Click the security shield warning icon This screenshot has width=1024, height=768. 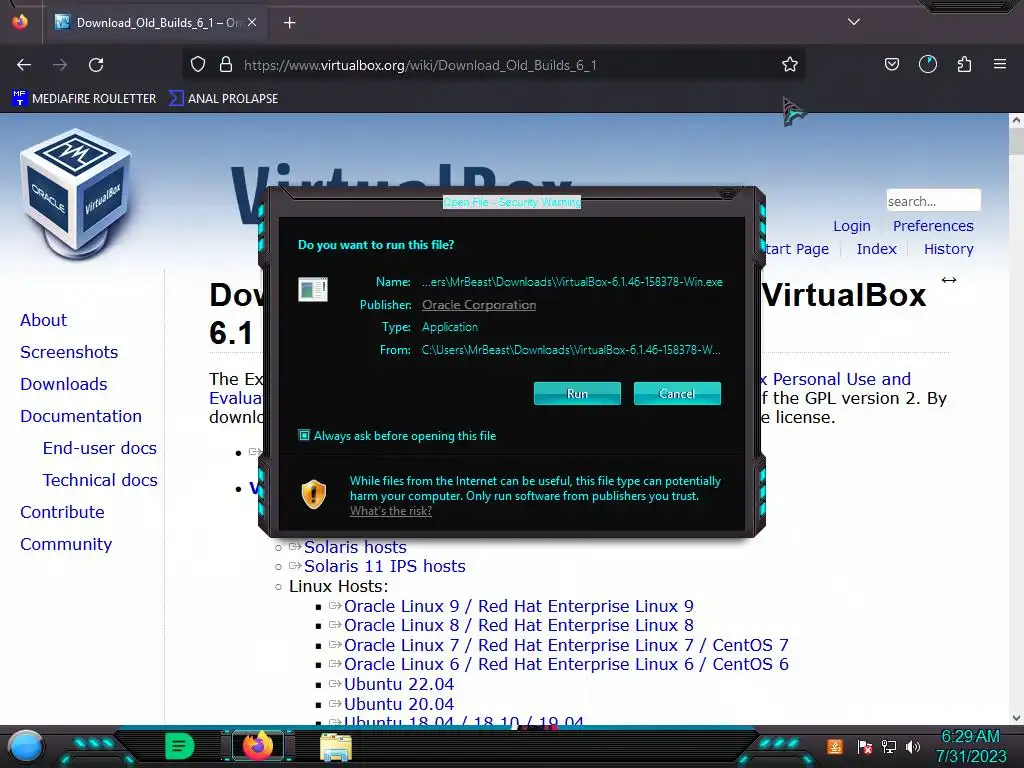click(x=313, y=494)
